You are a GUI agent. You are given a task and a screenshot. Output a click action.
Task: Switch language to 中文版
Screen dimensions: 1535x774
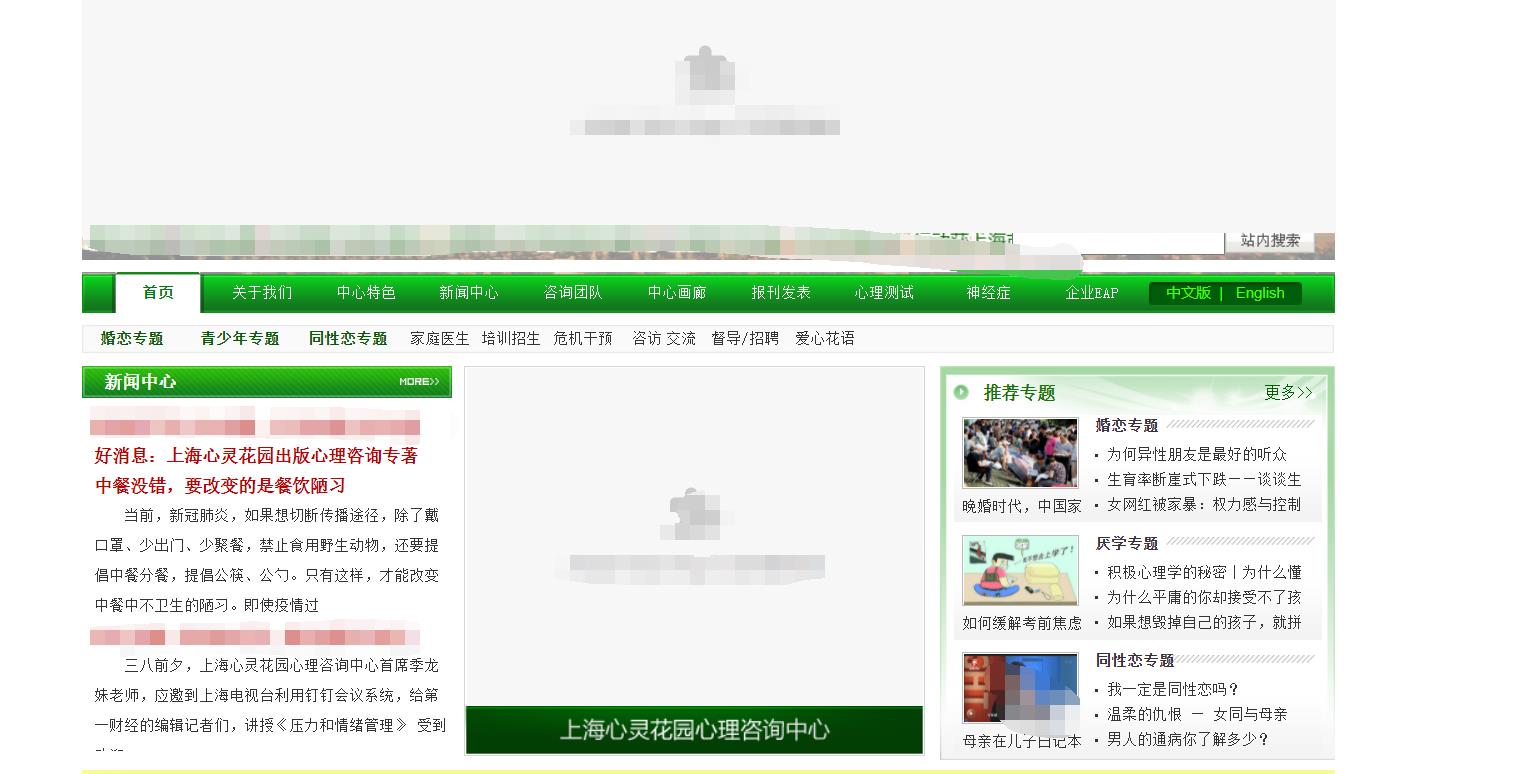click(x=1188, y=293)
